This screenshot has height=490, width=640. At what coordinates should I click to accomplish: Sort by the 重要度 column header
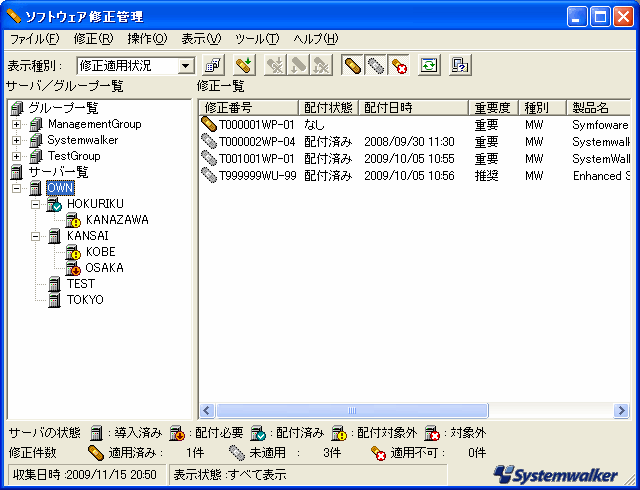[x=493, y=108]
